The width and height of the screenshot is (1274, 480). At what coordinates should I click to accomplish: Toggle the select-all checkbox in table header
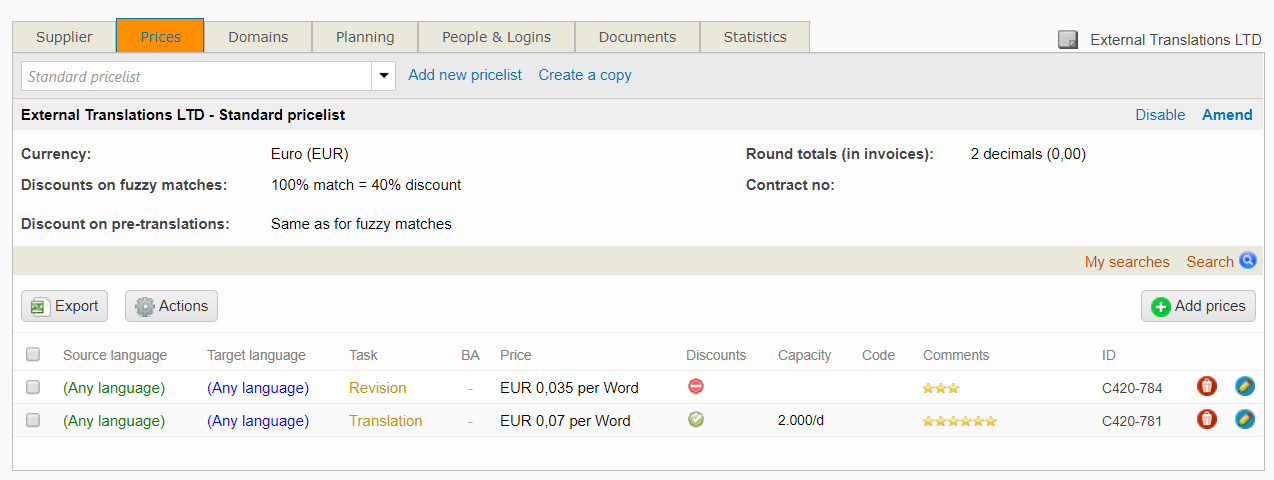click(33, 355)
